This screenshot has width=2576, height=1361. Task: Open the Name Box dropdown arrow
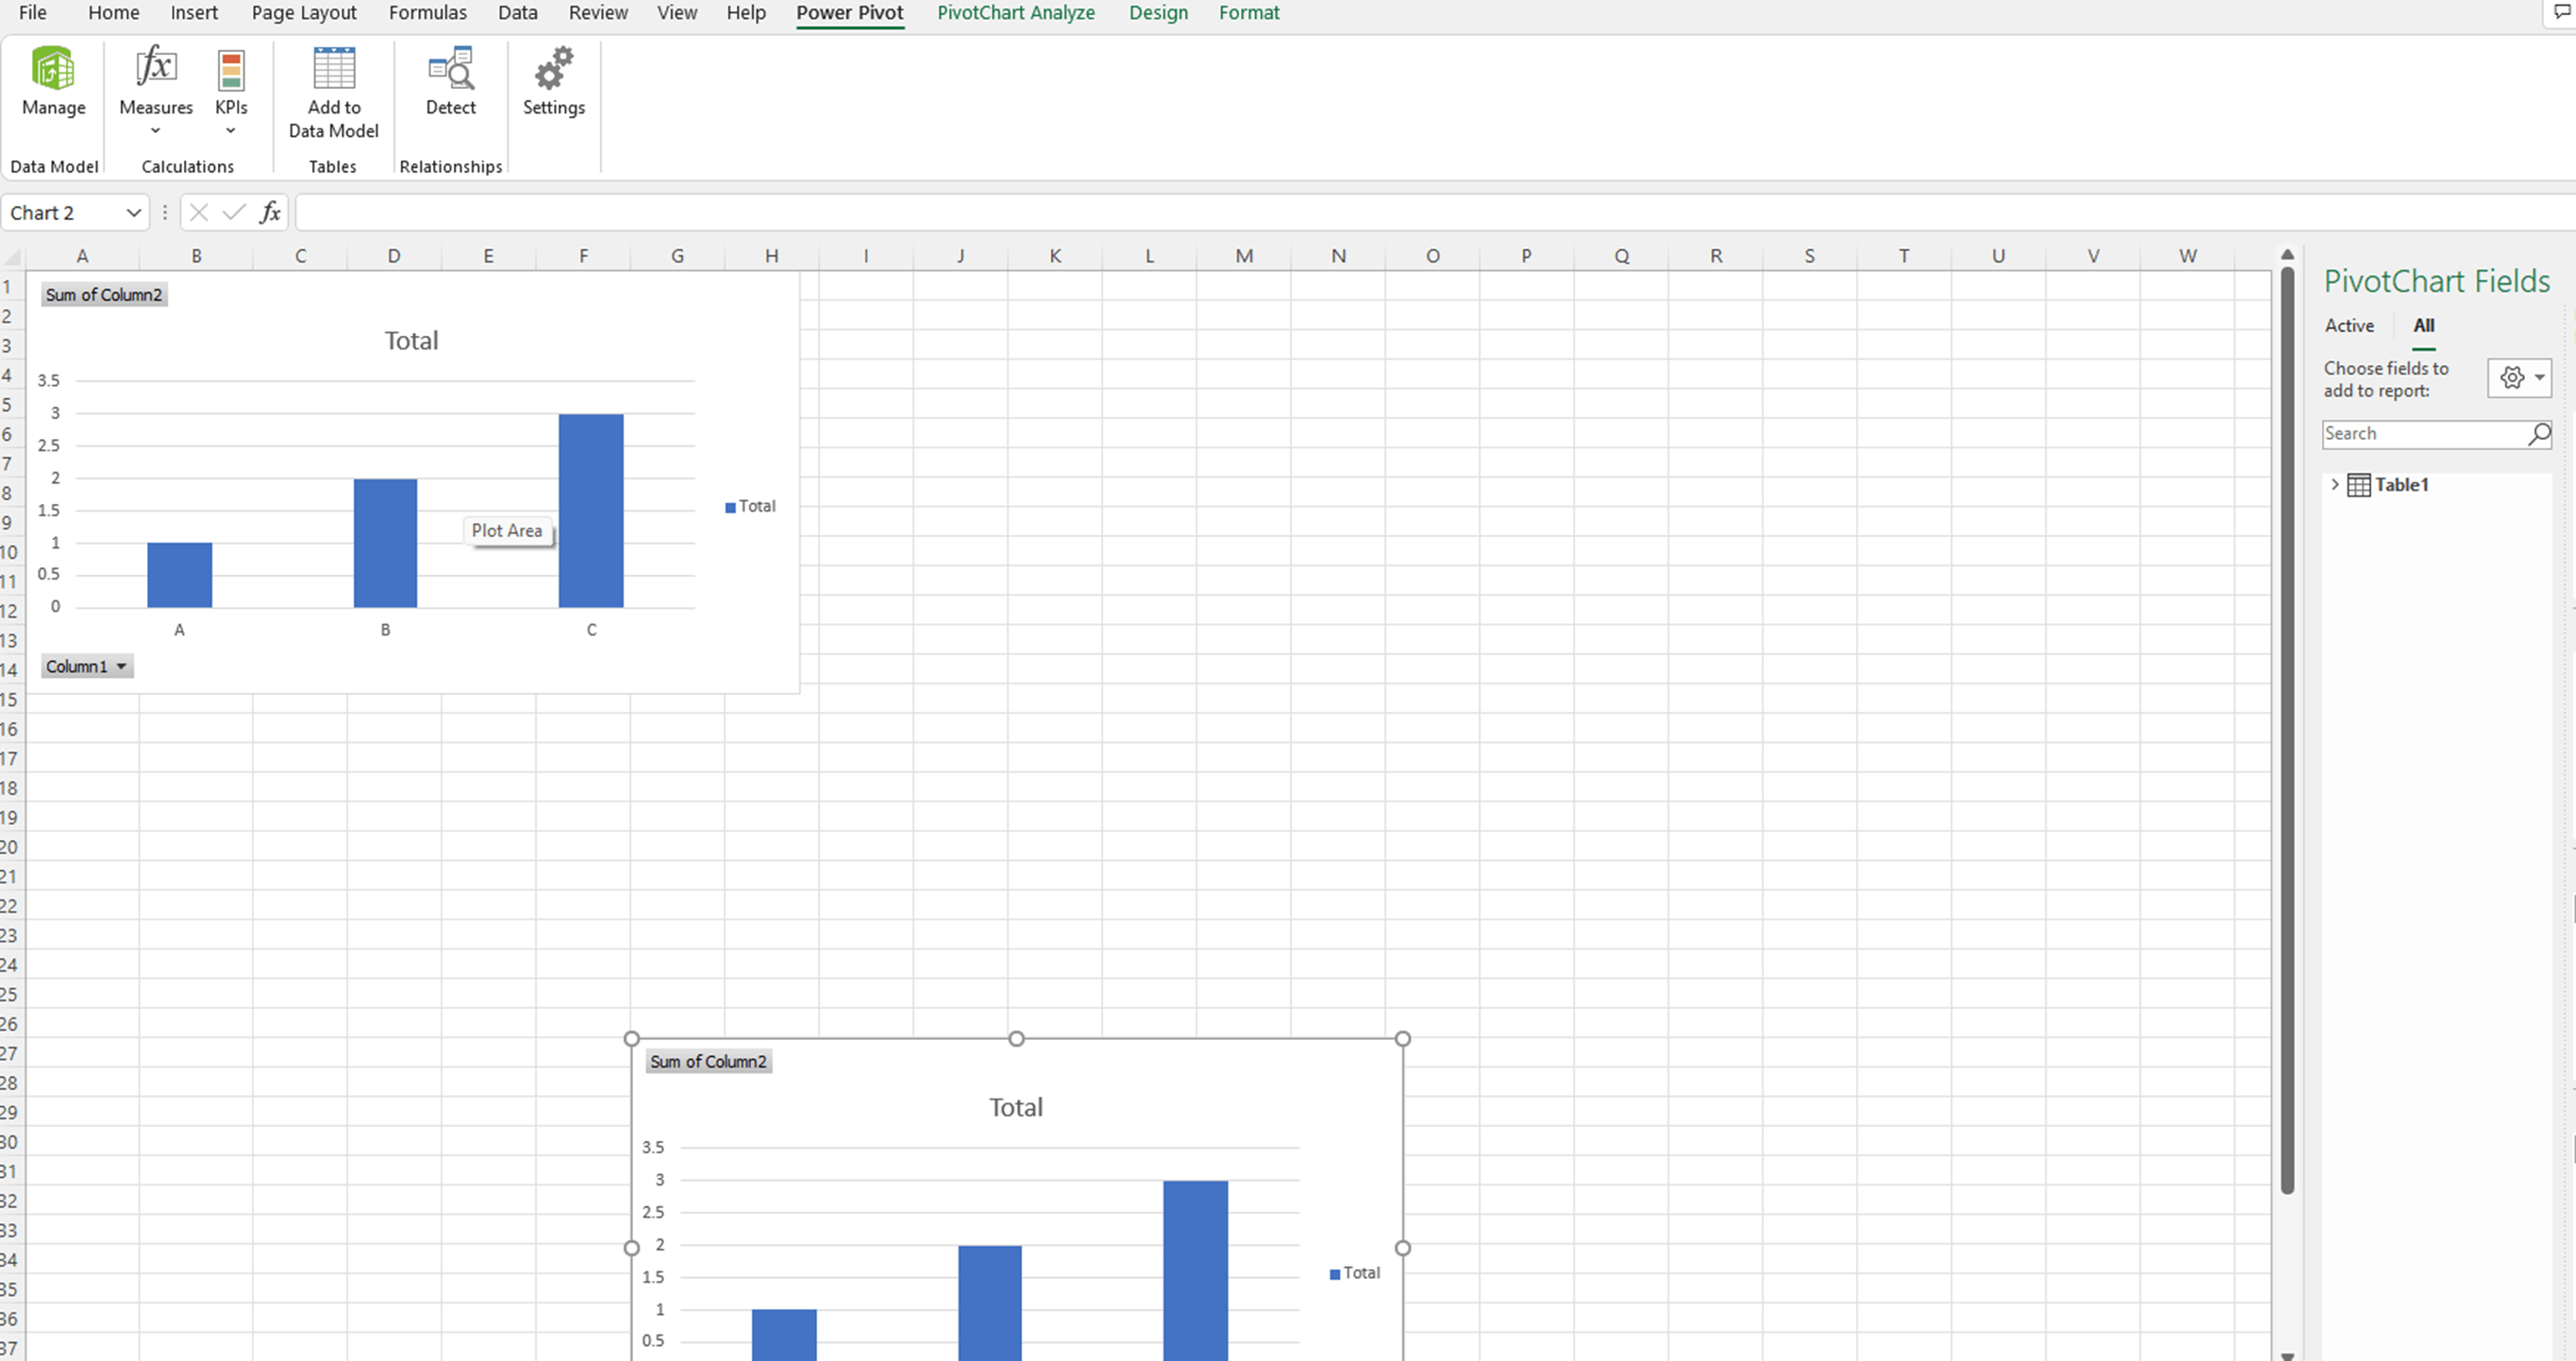(133, 213)
